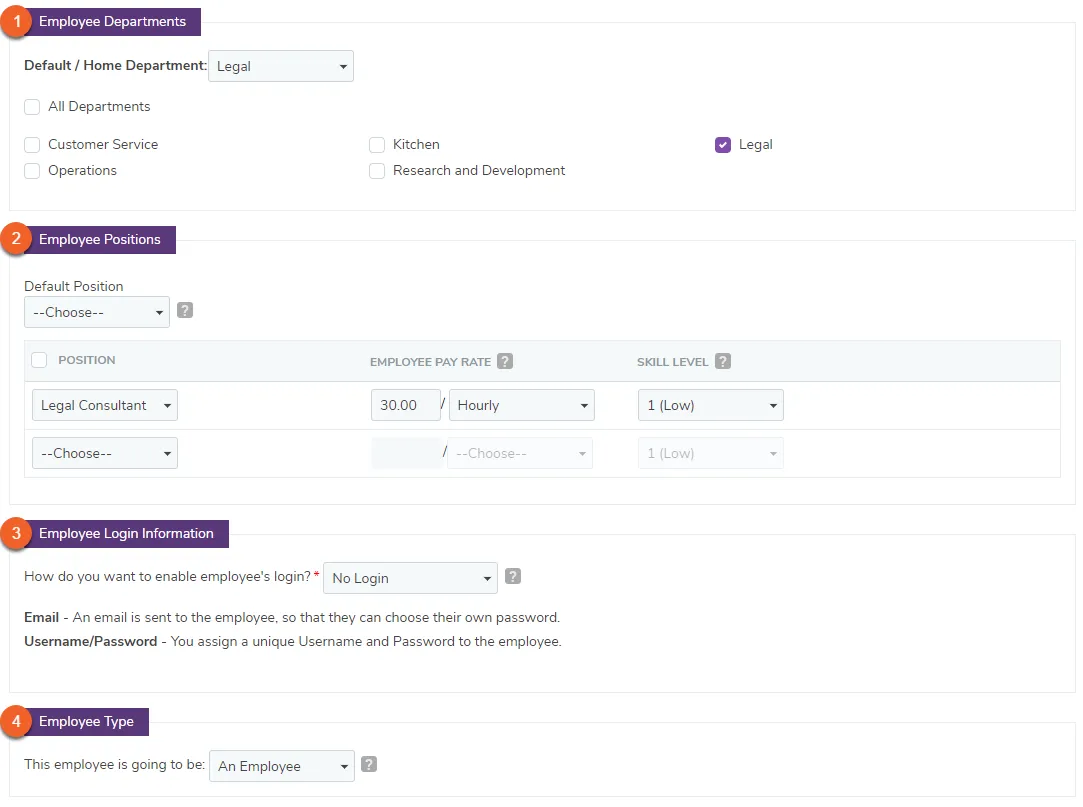Check Research and Development checkbox
1083x807 pixels.
pos(376,171)
